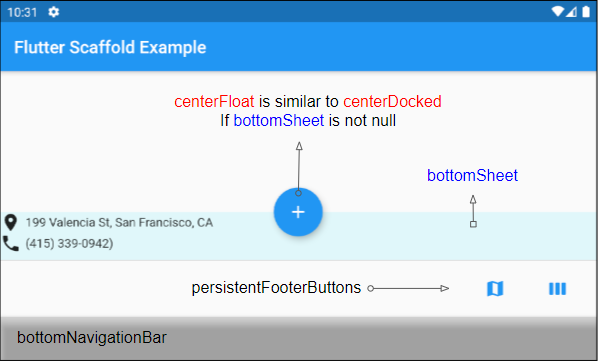The width and height of the screenshot is (598, 361).
Task: Click the view column footer icon
Action: pyautogui.click(x=557, y=289)
